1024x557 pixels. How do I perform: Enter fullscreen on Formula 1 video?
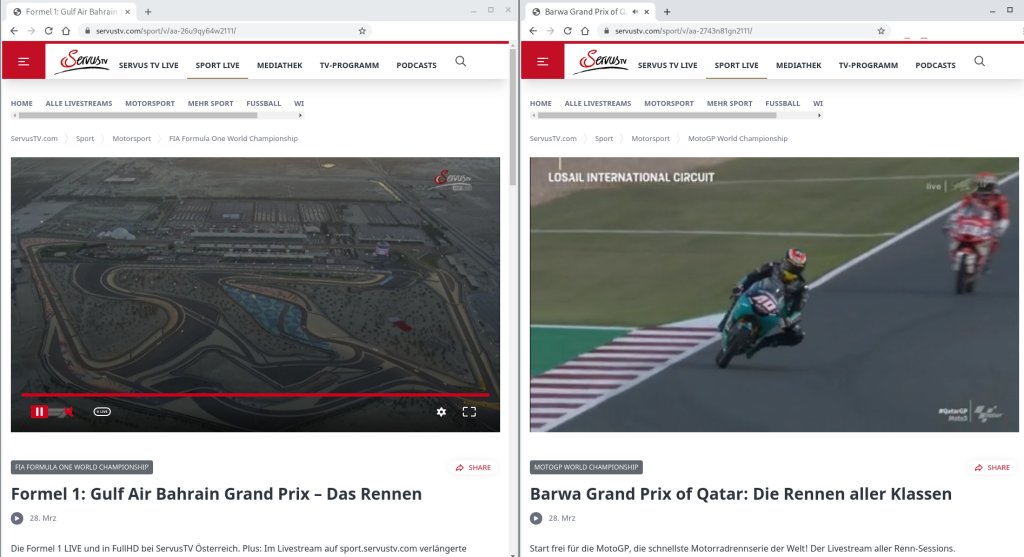pyautogui.click(x=469, y=411)
